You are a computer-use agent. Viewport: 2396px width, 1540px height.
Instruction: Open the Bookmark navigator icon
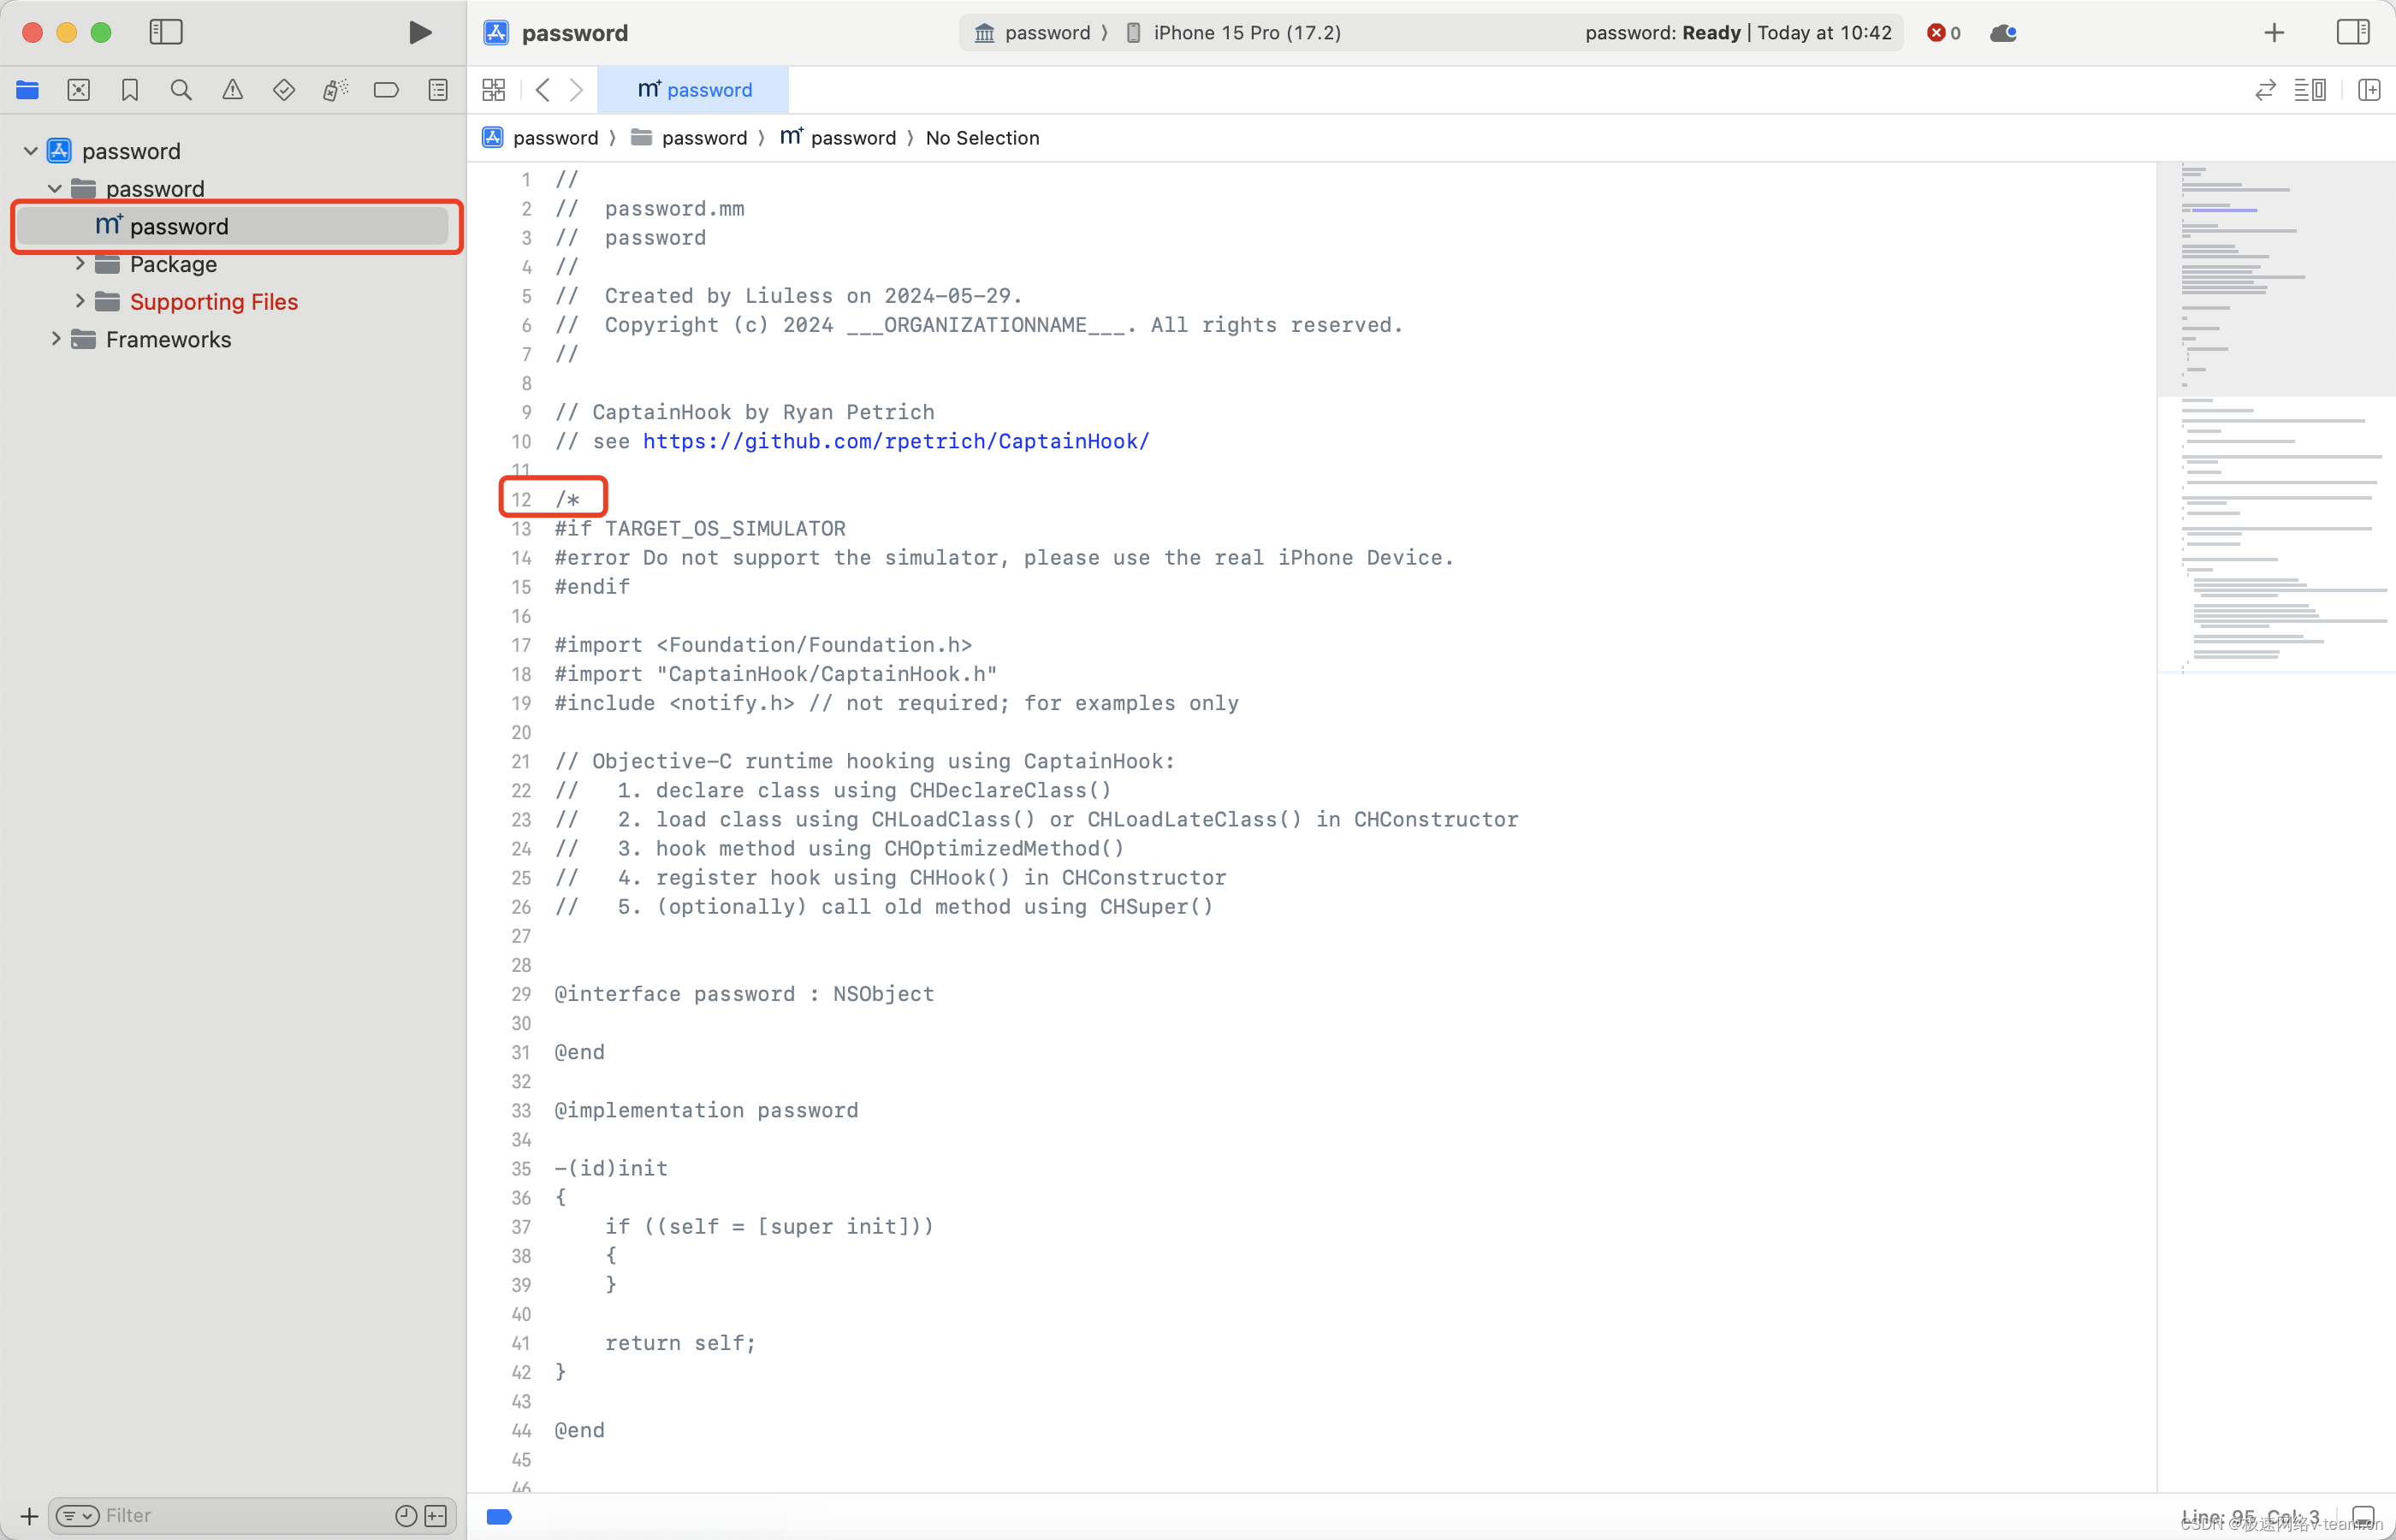pos(130,90)
